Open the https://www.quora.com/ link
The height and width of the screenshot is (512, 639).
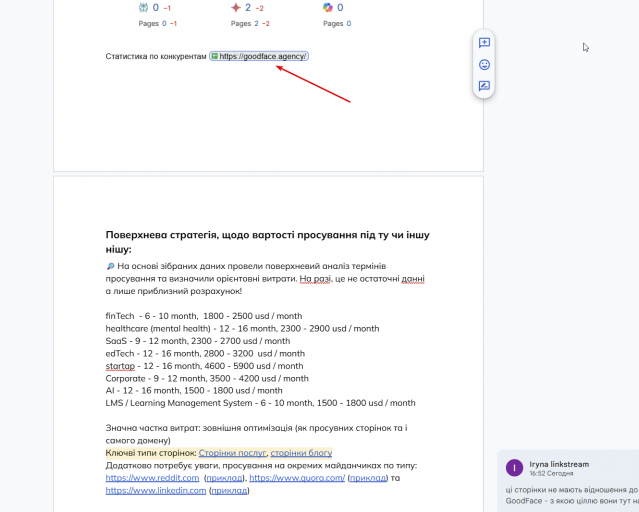pyautogui.click(x=297, y=478)
